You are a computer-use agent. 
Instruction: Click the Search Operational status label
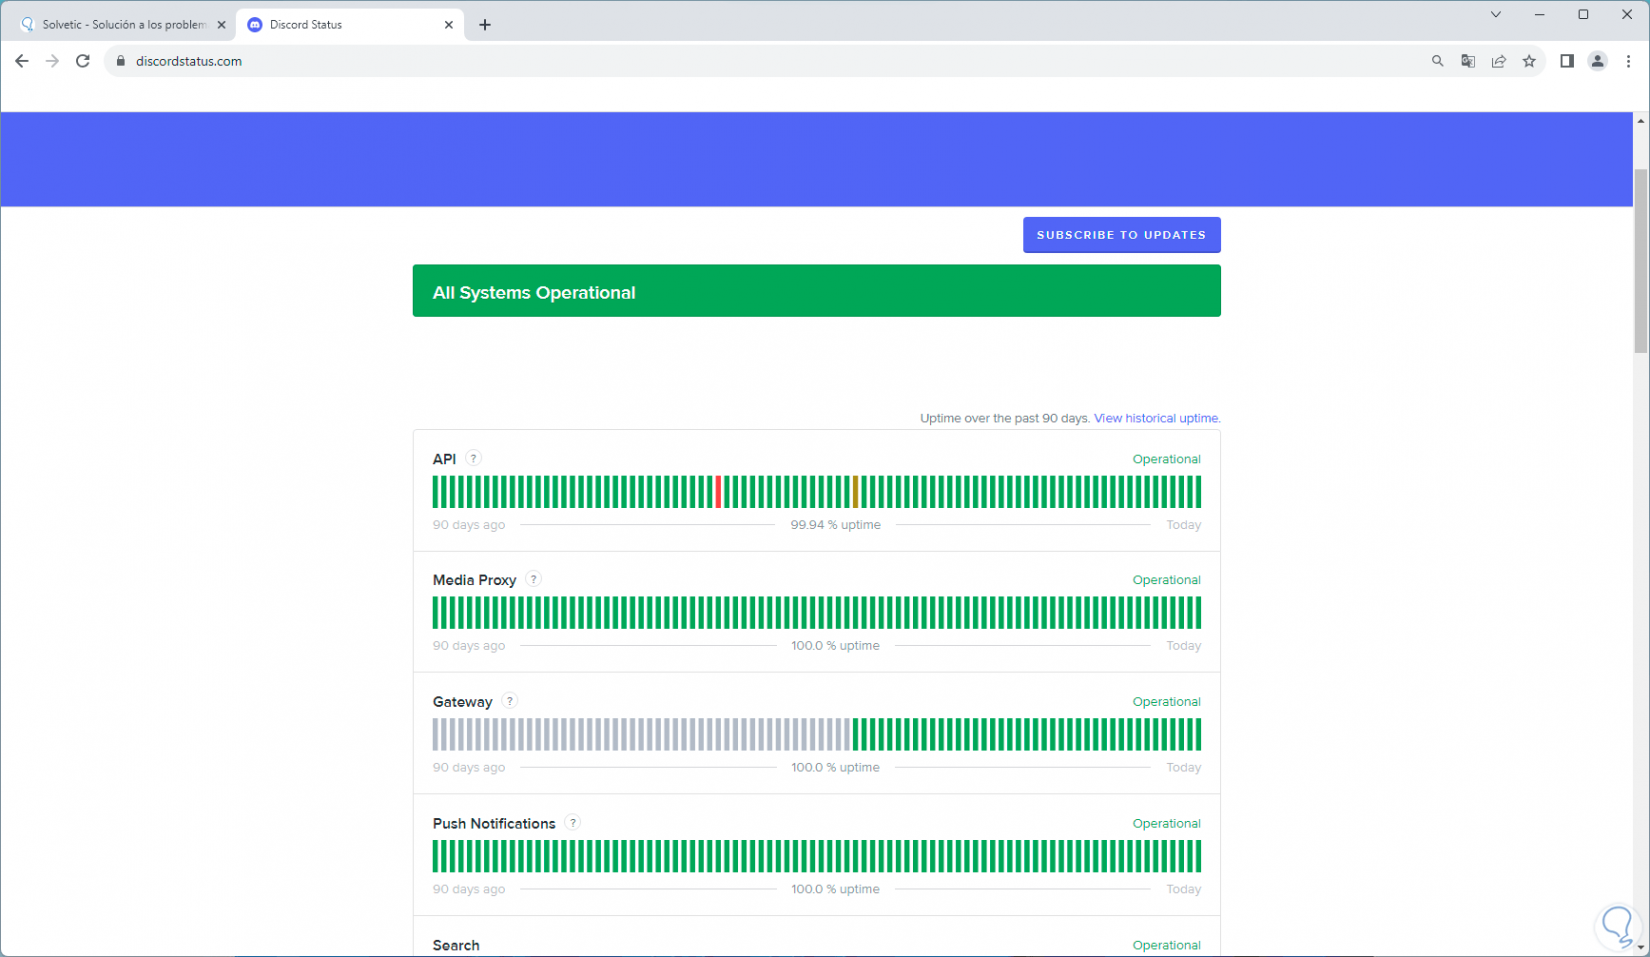1167,945
